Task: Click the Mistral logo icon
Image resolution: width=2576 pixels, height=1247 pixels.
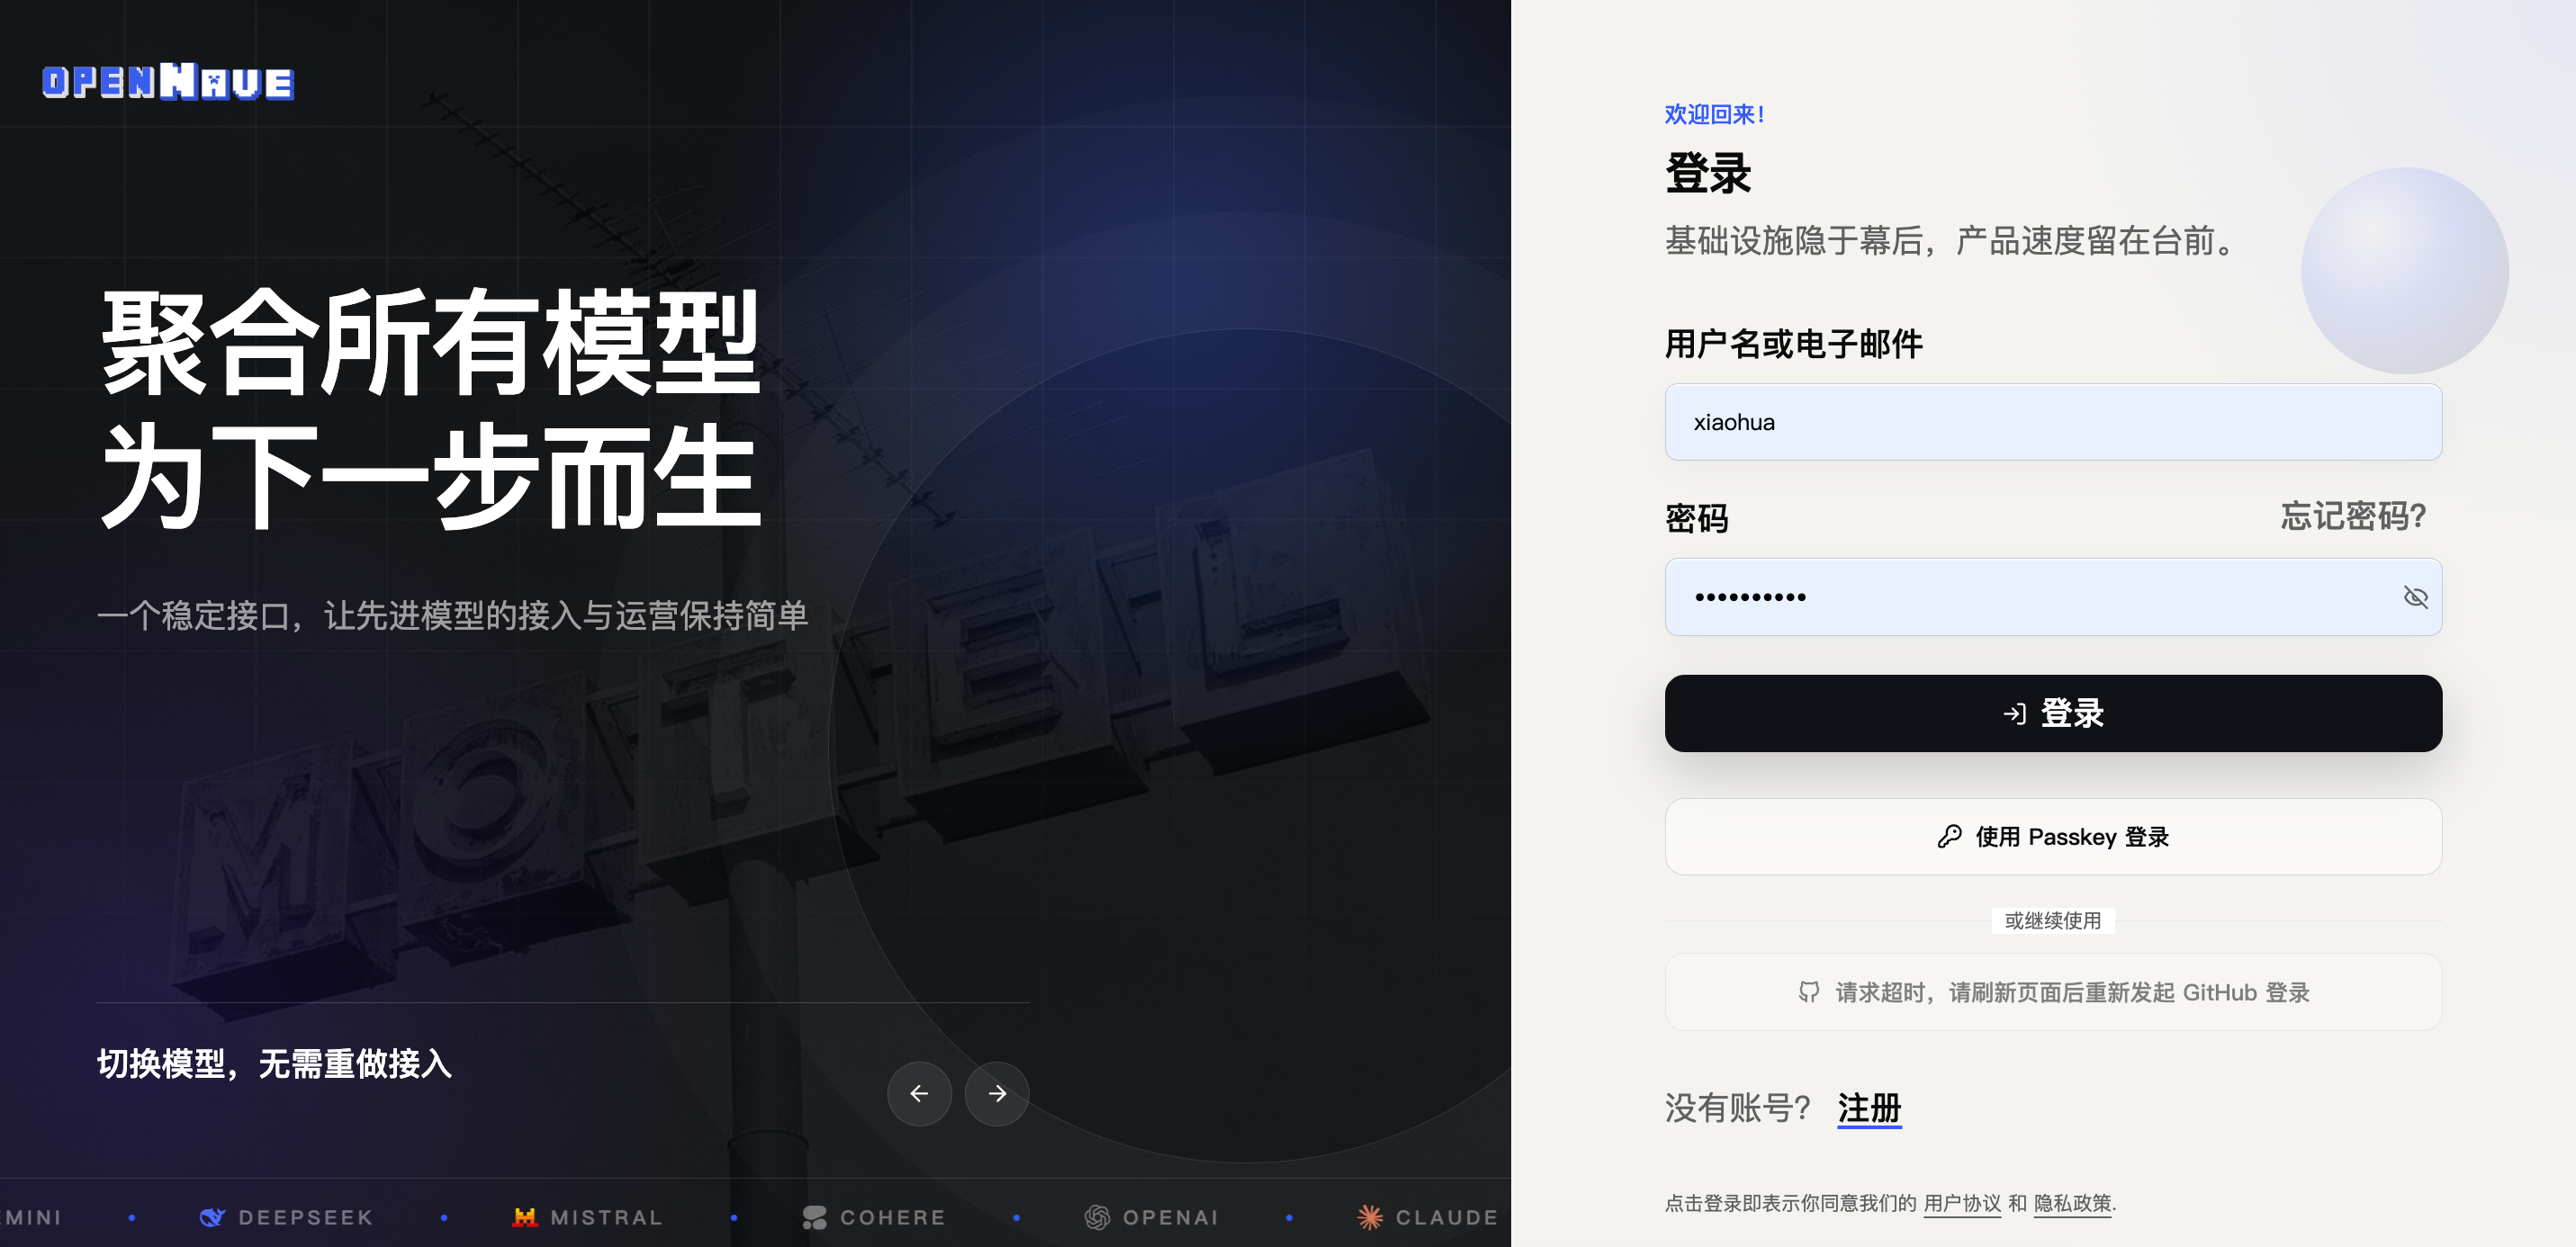Action: click(524, 1217)
